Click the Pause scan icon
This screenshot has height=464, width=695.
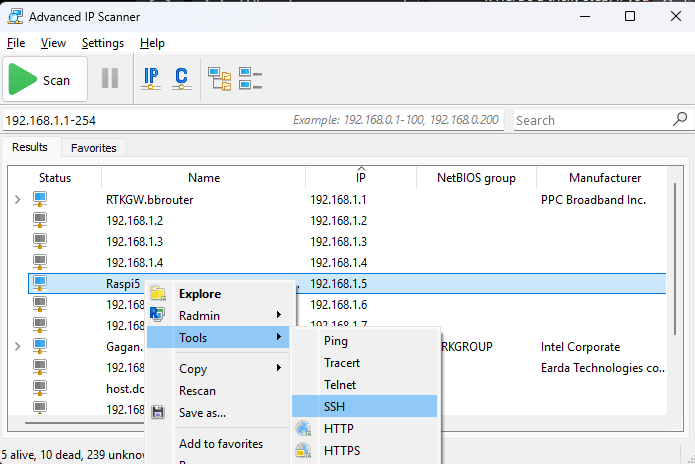(110, 78)
